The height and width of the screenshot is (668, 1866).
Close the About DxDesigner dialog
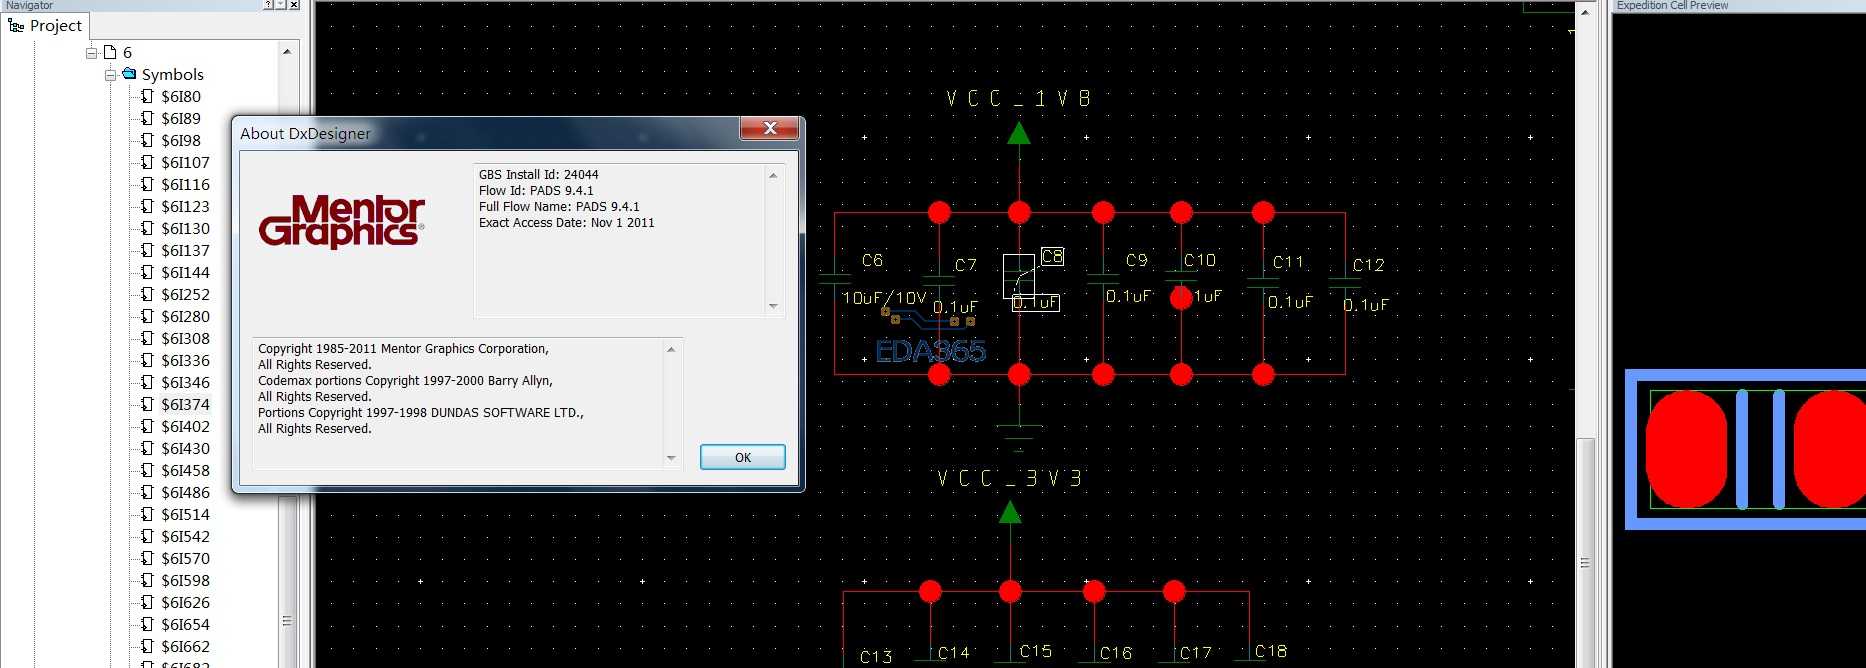point(769,128)
